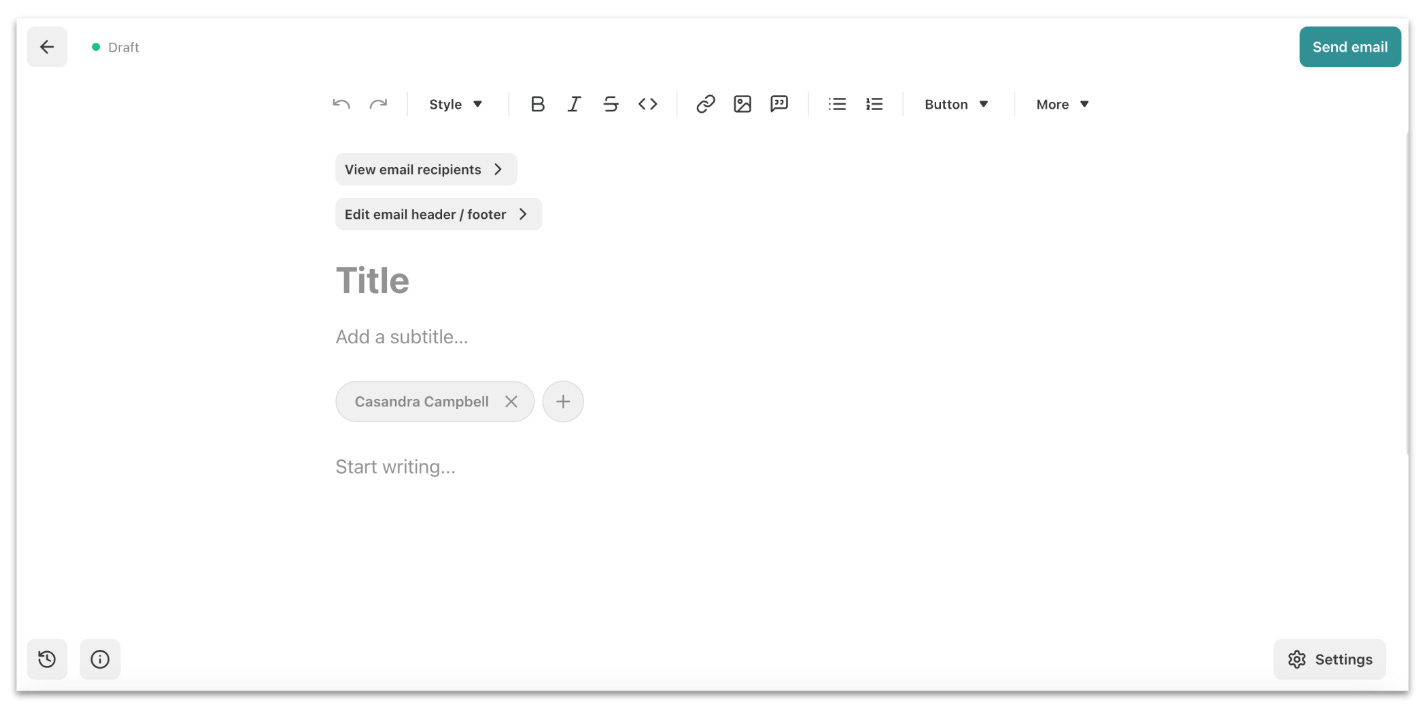Apply bold formatting

click(x=538, y=103)
